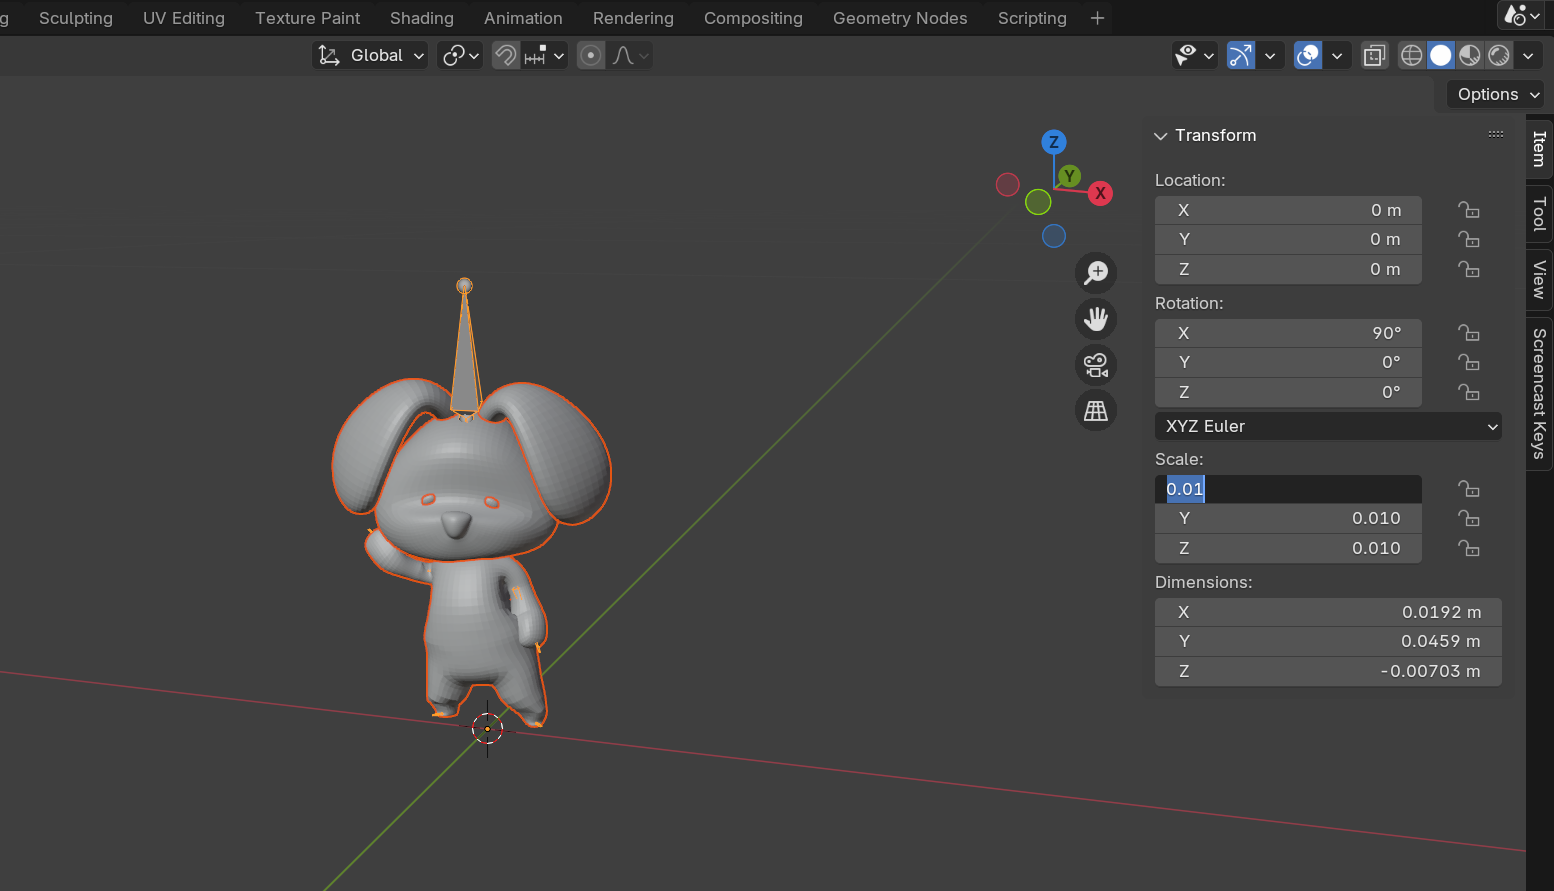Open viewport shading options dropdown

pyautogui.click(x=1528, y=56)
